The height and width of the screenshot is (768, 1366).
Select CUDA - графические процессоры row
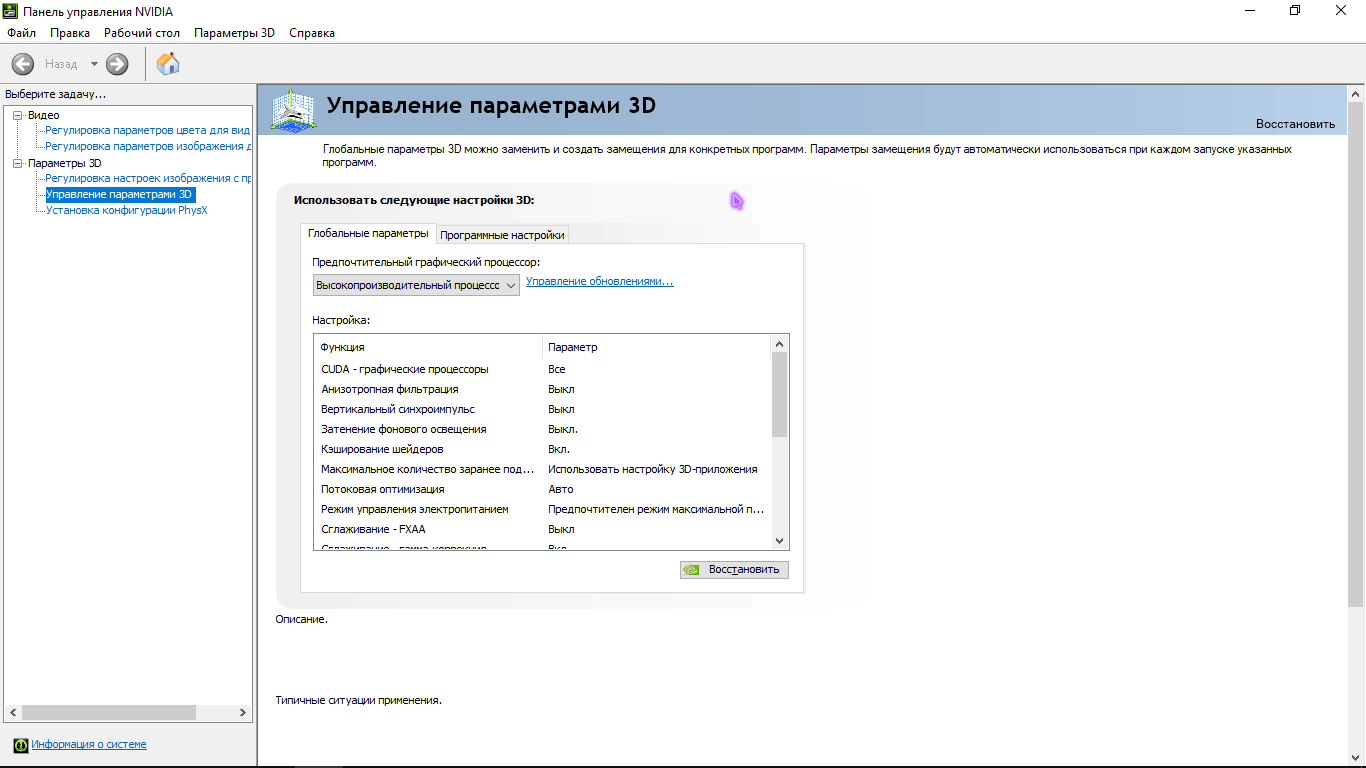[543, 369]
